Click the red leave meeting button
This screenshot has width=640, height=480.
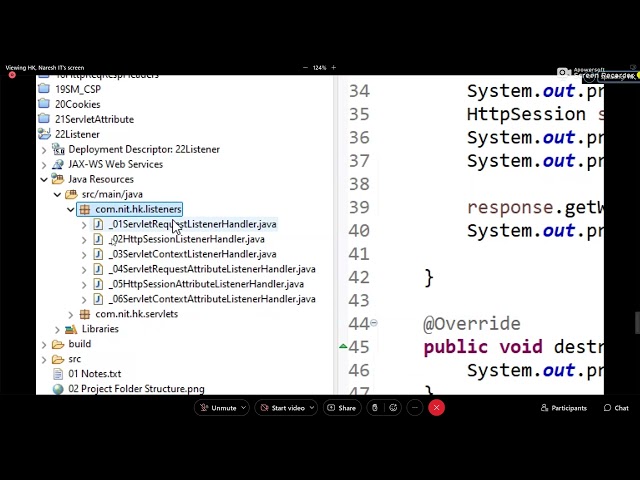tap(436, 408)
